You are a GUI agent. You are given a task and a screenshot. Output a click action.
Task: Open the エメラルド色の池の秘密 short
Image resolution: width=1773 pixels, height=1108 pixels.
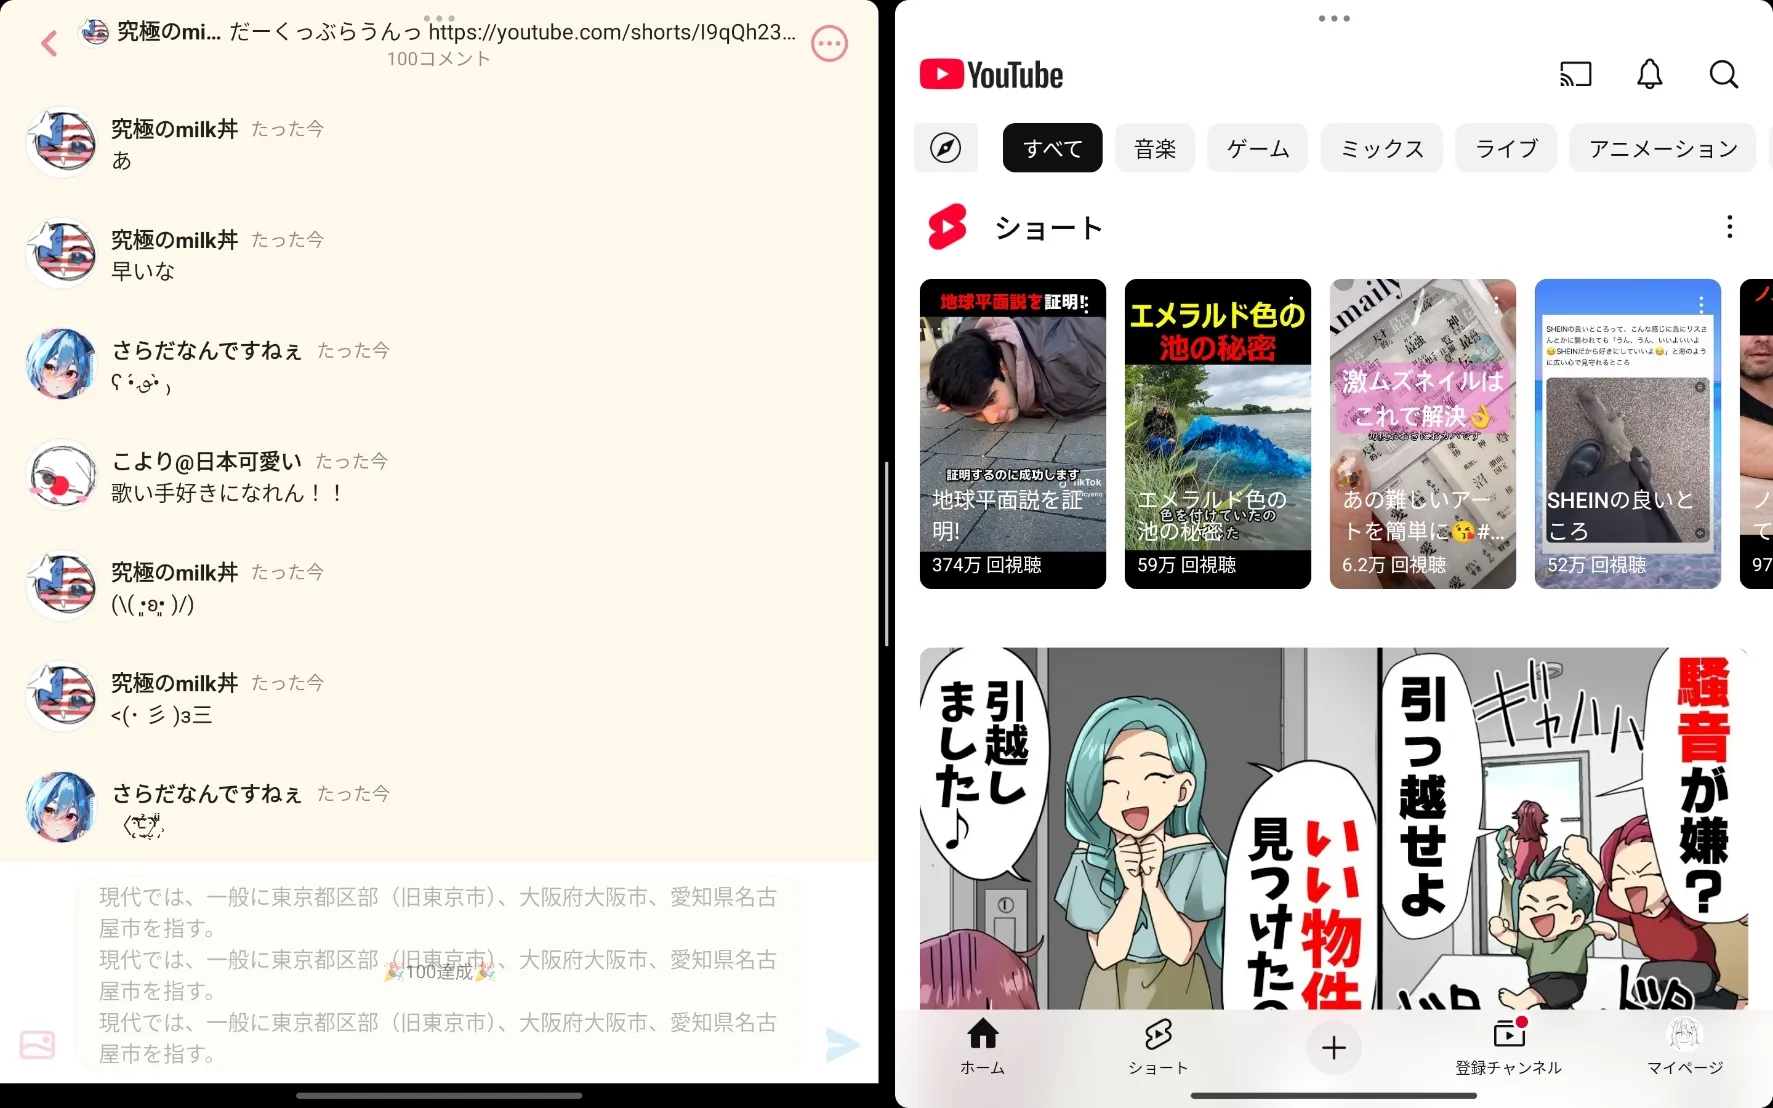click(1218, 434)
